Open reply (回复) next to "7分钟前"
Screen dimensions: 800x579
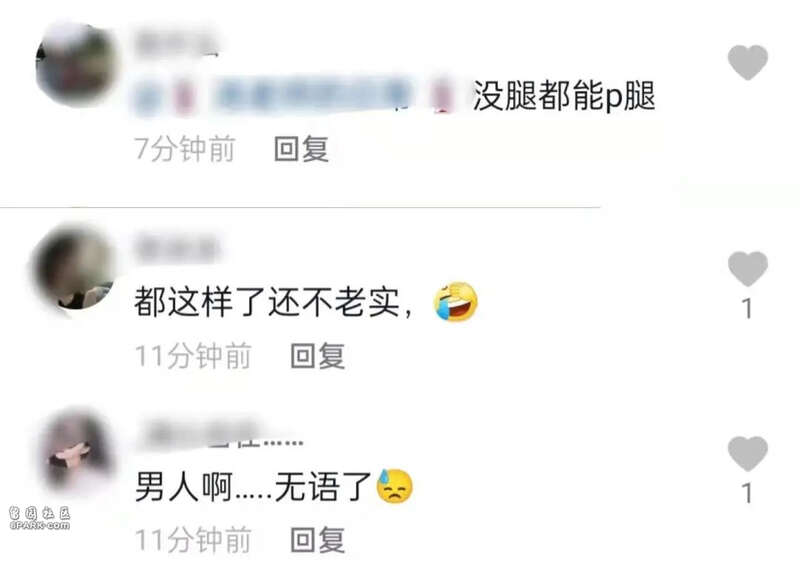coord(301,149)
